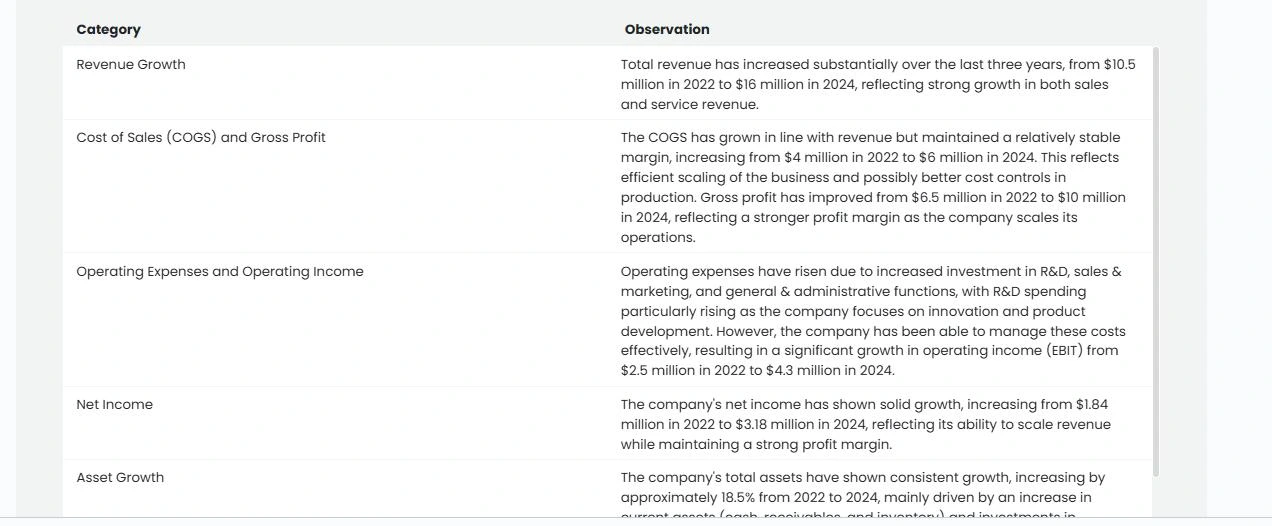Select the Asset Growth category cell
This screenshot has width=1272, height=526.
coord(120,477)
